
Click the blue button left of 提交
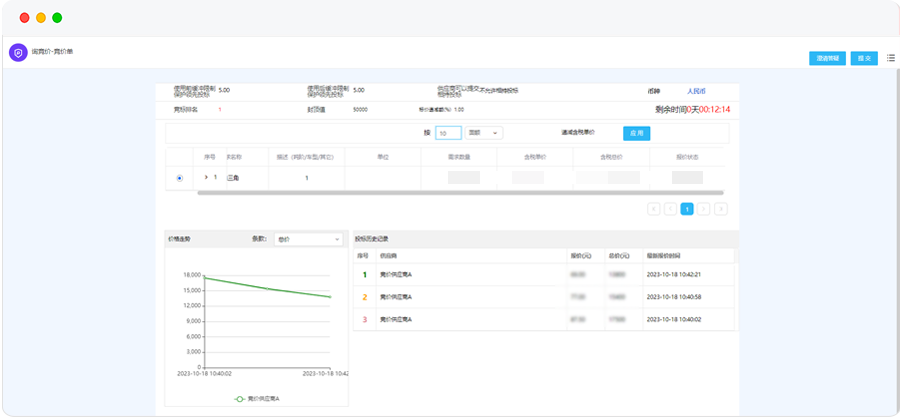(x=827, y=59)
